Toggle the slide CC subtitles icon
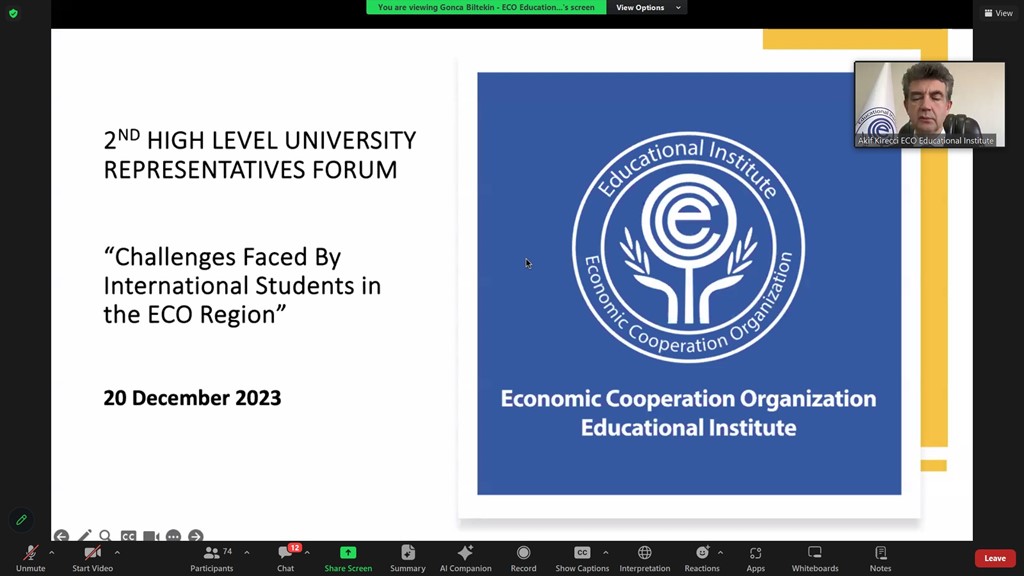This screenshot has height=576, width=1024. click(128, 536)
